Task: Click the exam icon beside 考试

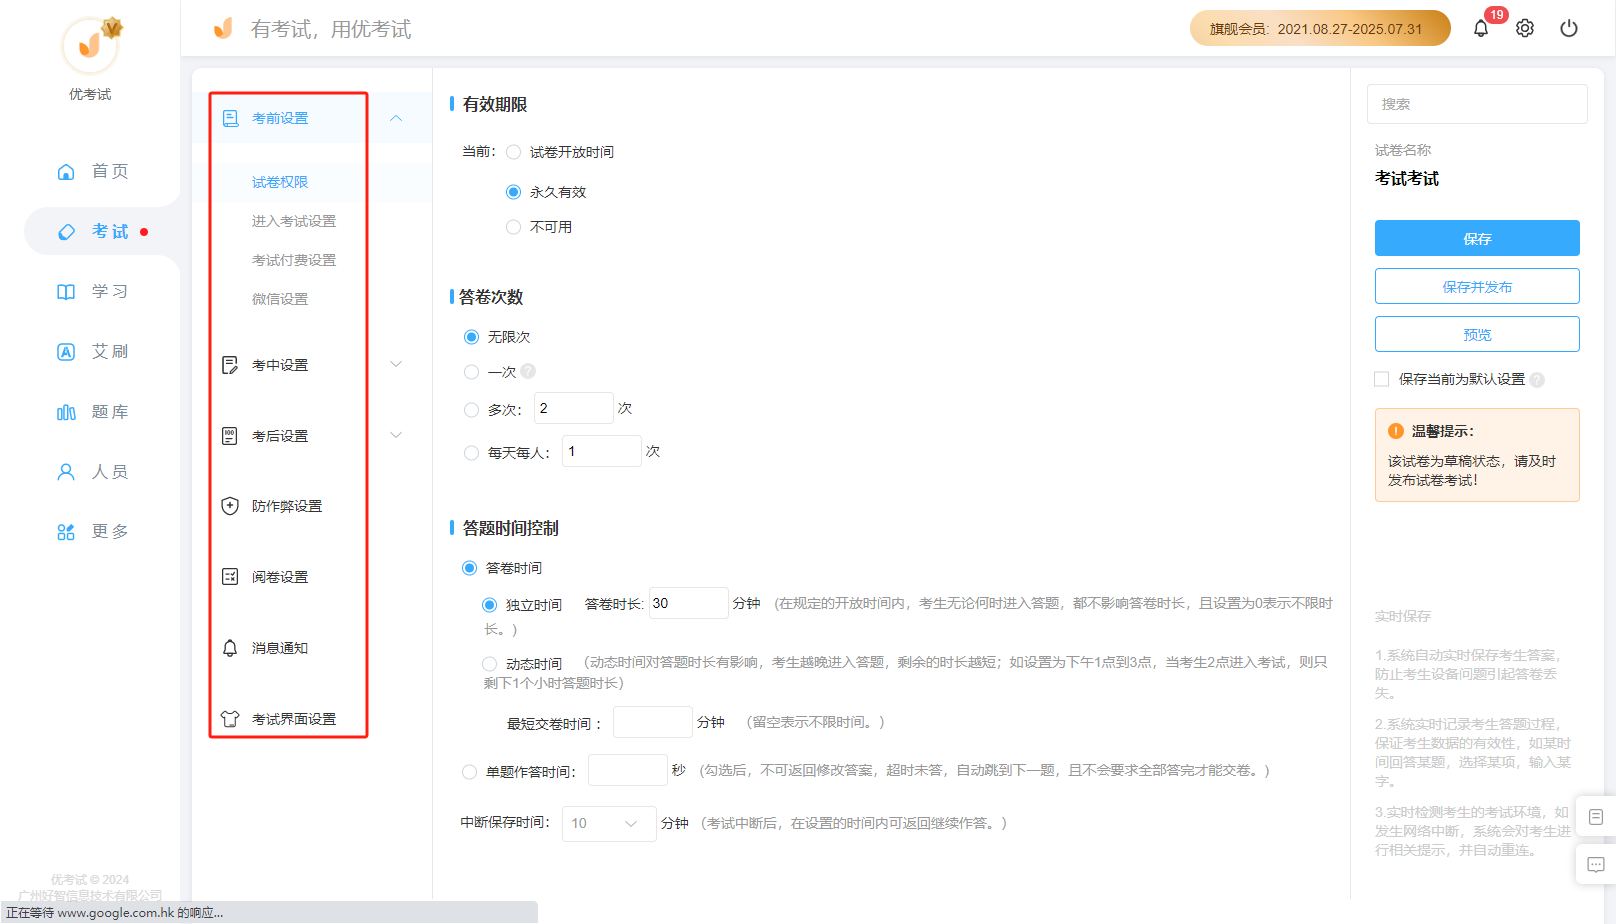Action: (x=66, y=232)
